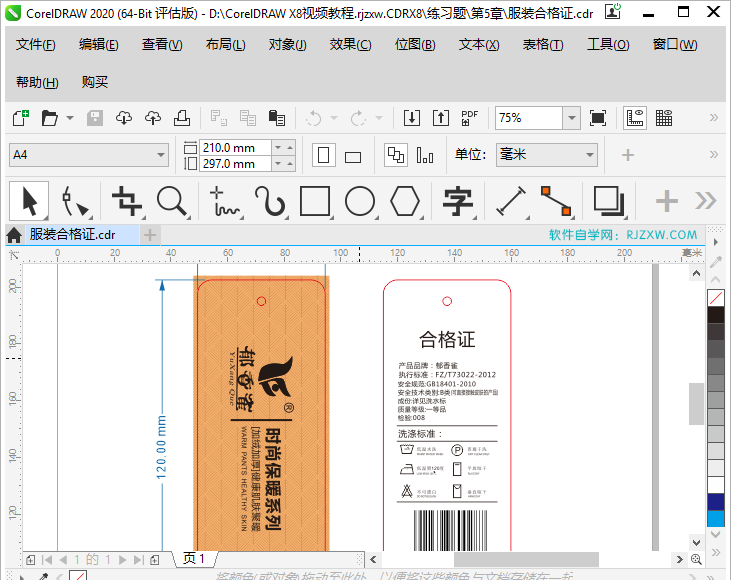Switch to 服装合格证.cdr document tab
731x580 pixels.
pyautogui.click(x=72, y=235)
